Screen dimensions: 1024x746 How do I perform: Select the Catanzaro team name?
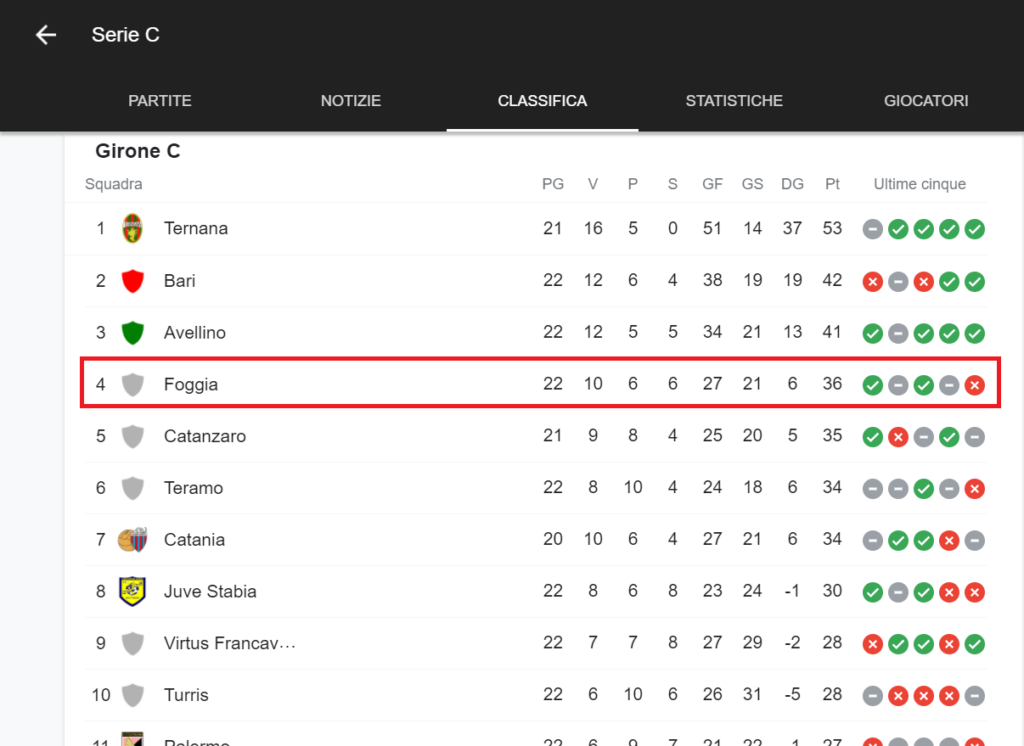pos(204,436)
